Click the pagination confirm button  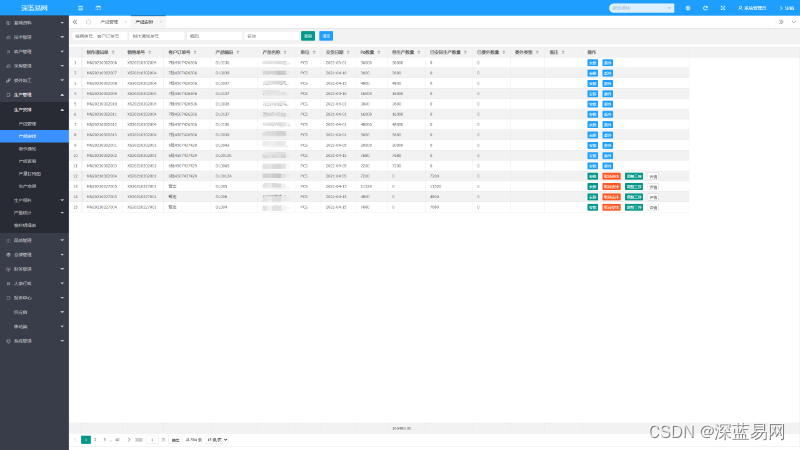[x=176, y=440]
